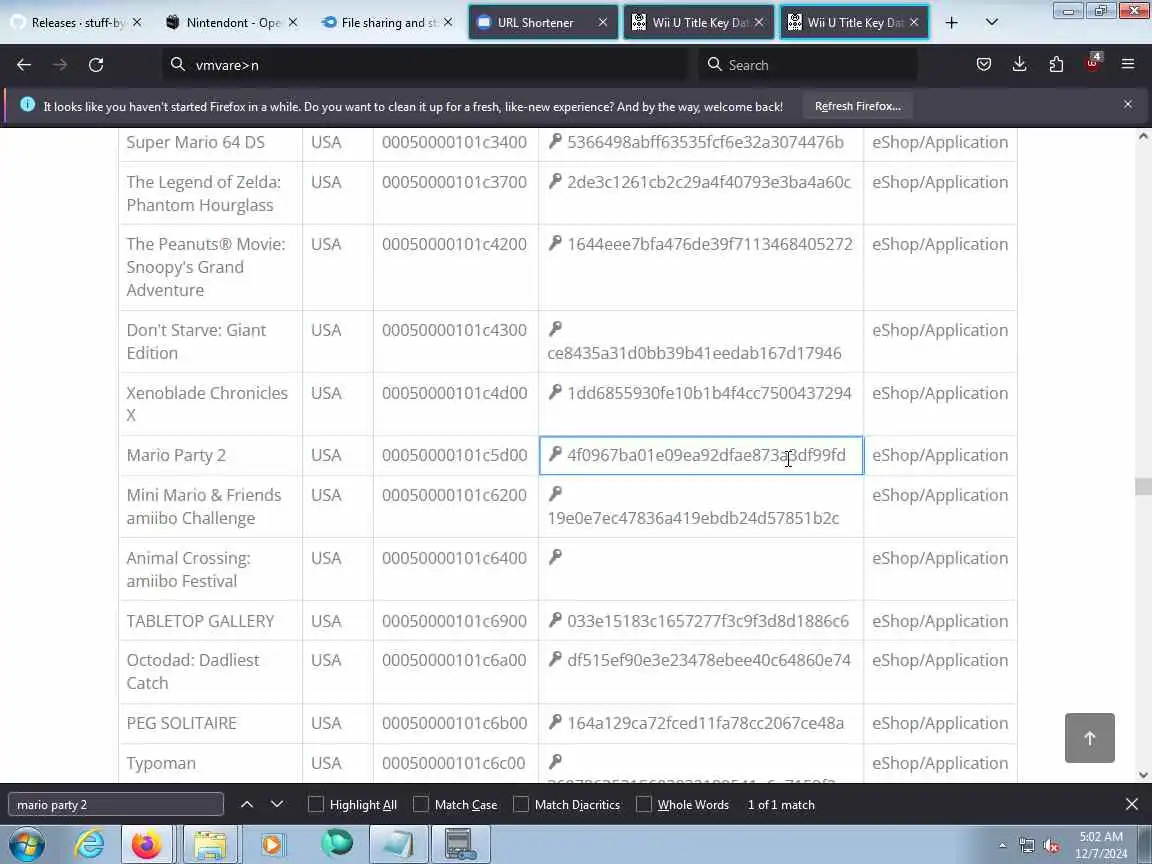Click key icon for Phantom Hourglass row

coord(555,180)
